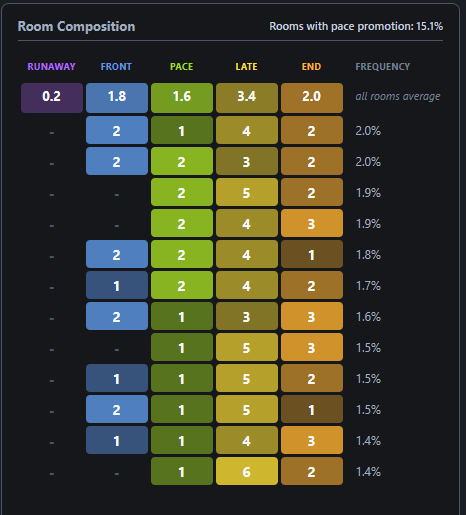Image resolution: width=466 pixels, height=515 pixels.
Task: Click the LATE column header
Action: [246, 67]
